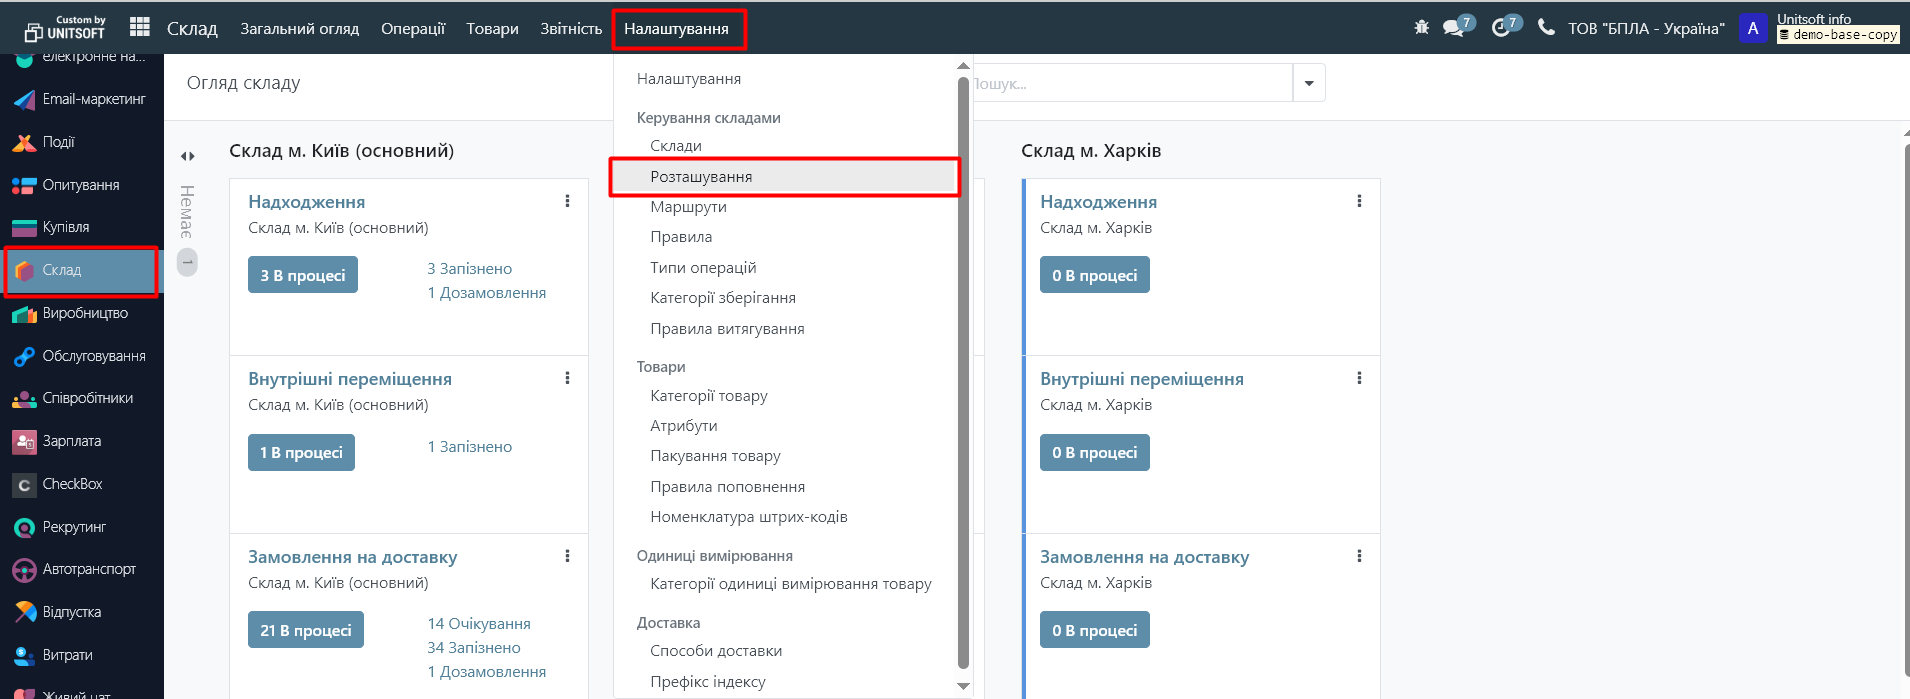Open the '14 Очікування' link
The image size is (1910, 699).
coord(479,624)
